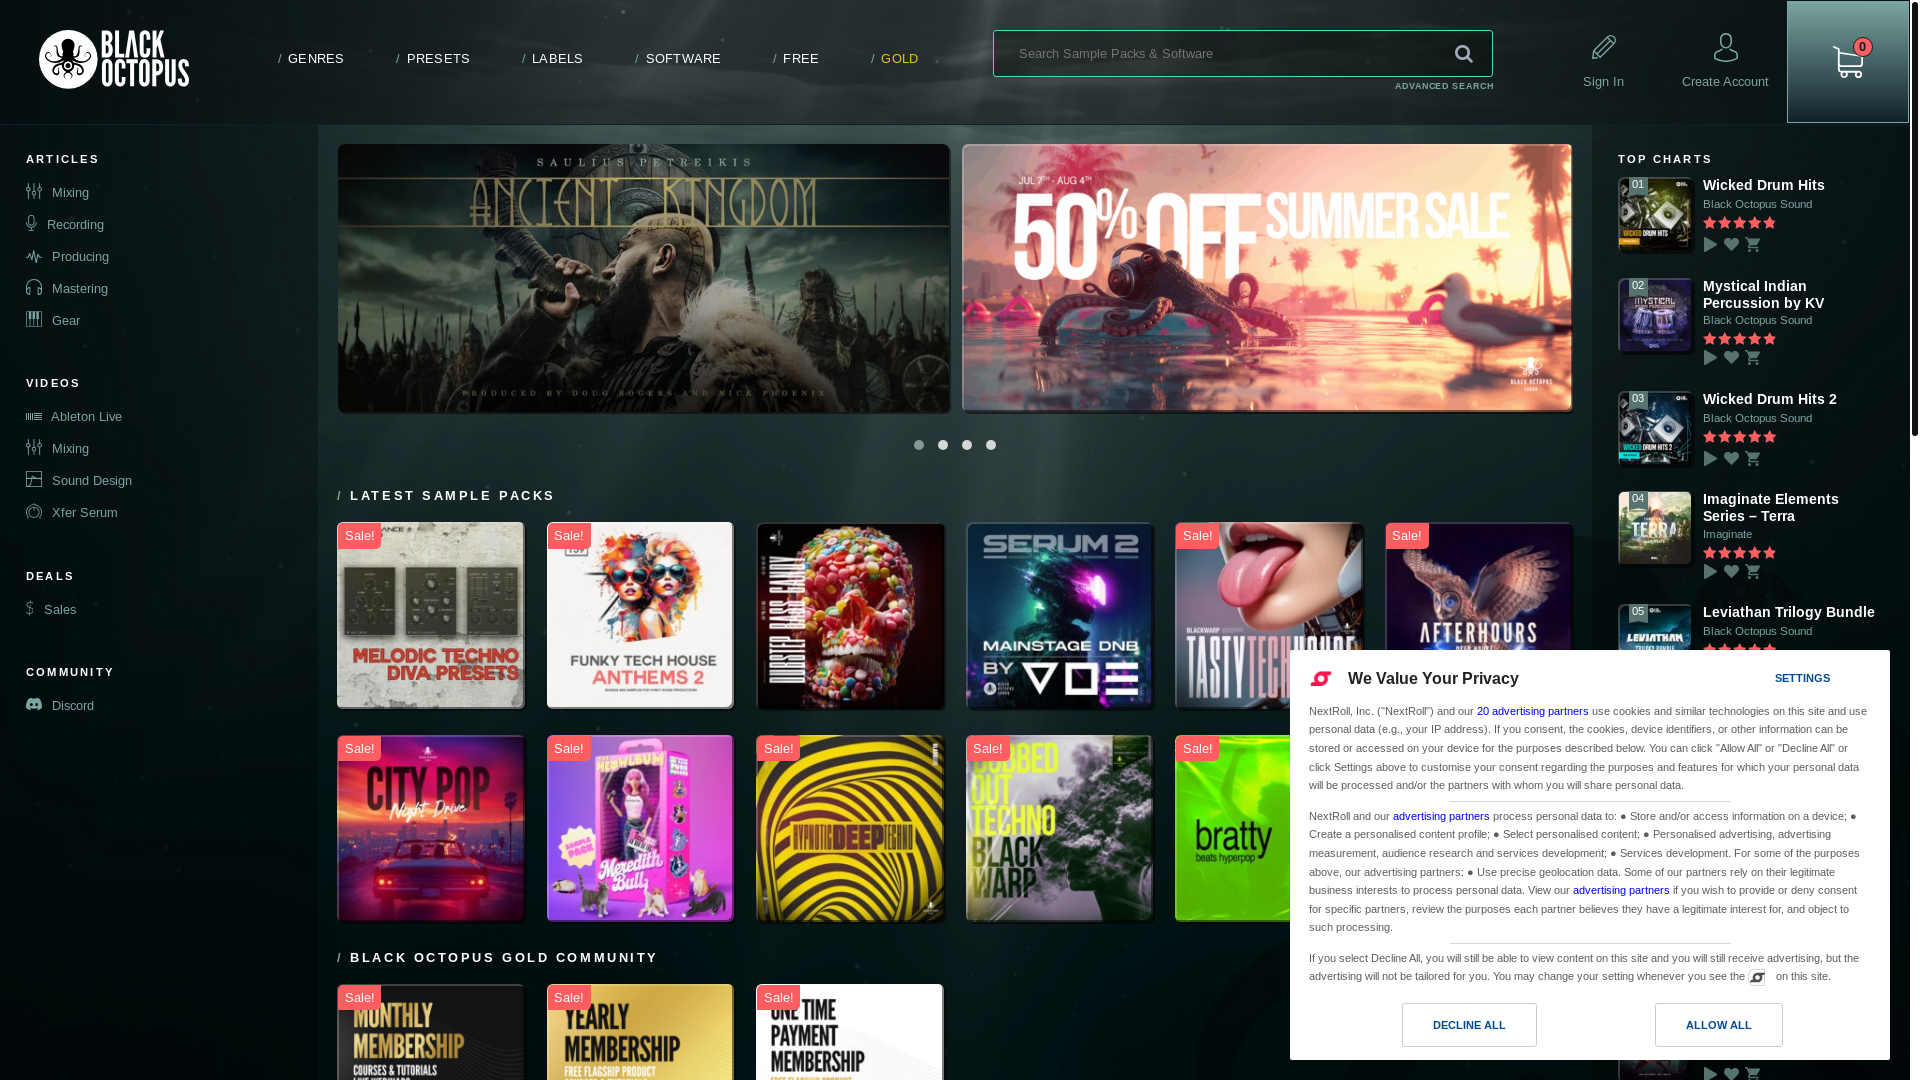Viewport: 1920px width, 1080px height.
Task: Click the Sign In pen icon
Action: [1603, 47]
